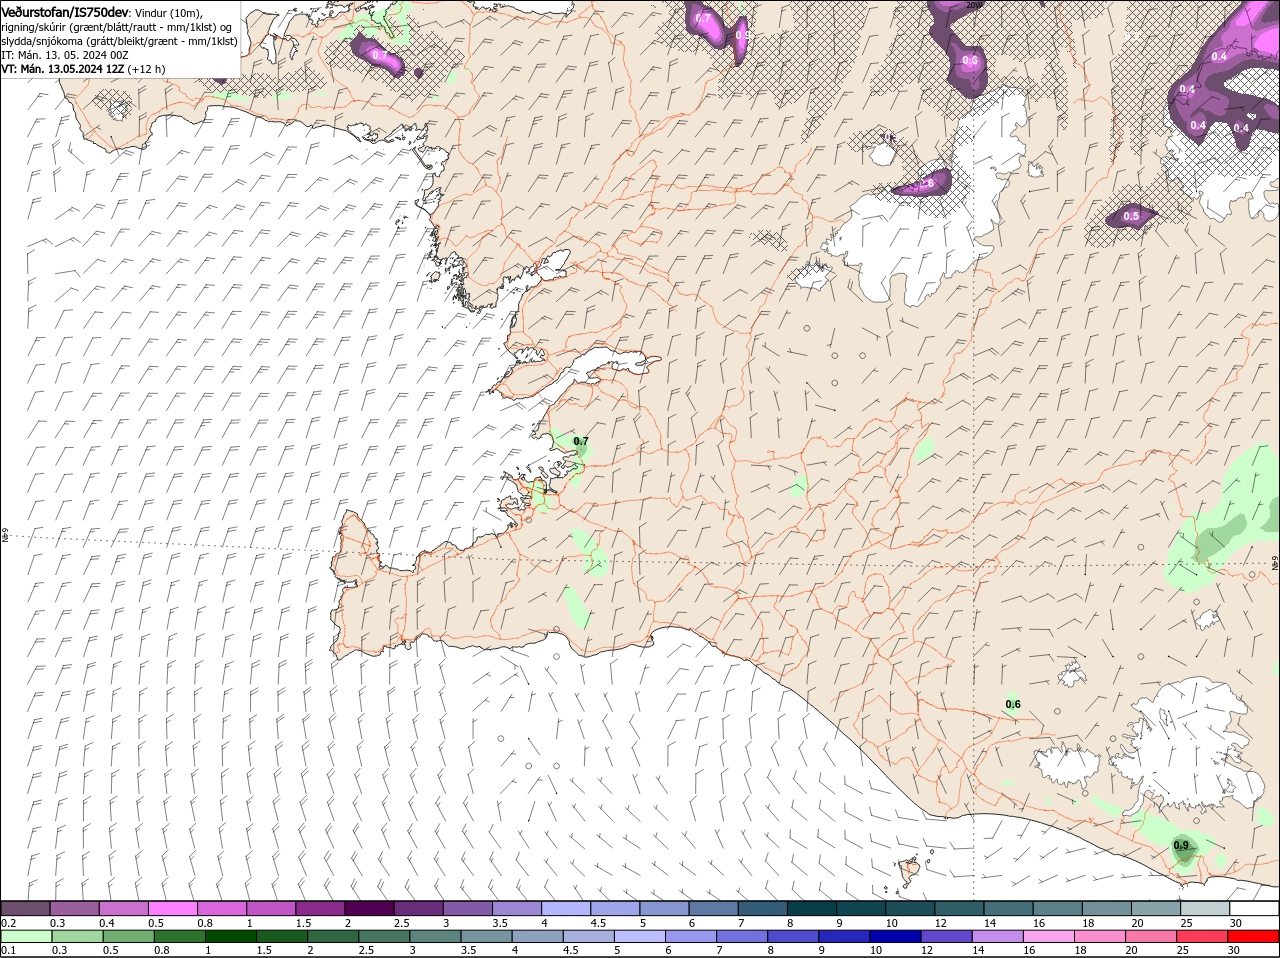This screenshot has width=1280, height=958.
Task: Click the 'slydda/snjókoma' legend description line
Action: pyautogui.click(x=119, y=41)
